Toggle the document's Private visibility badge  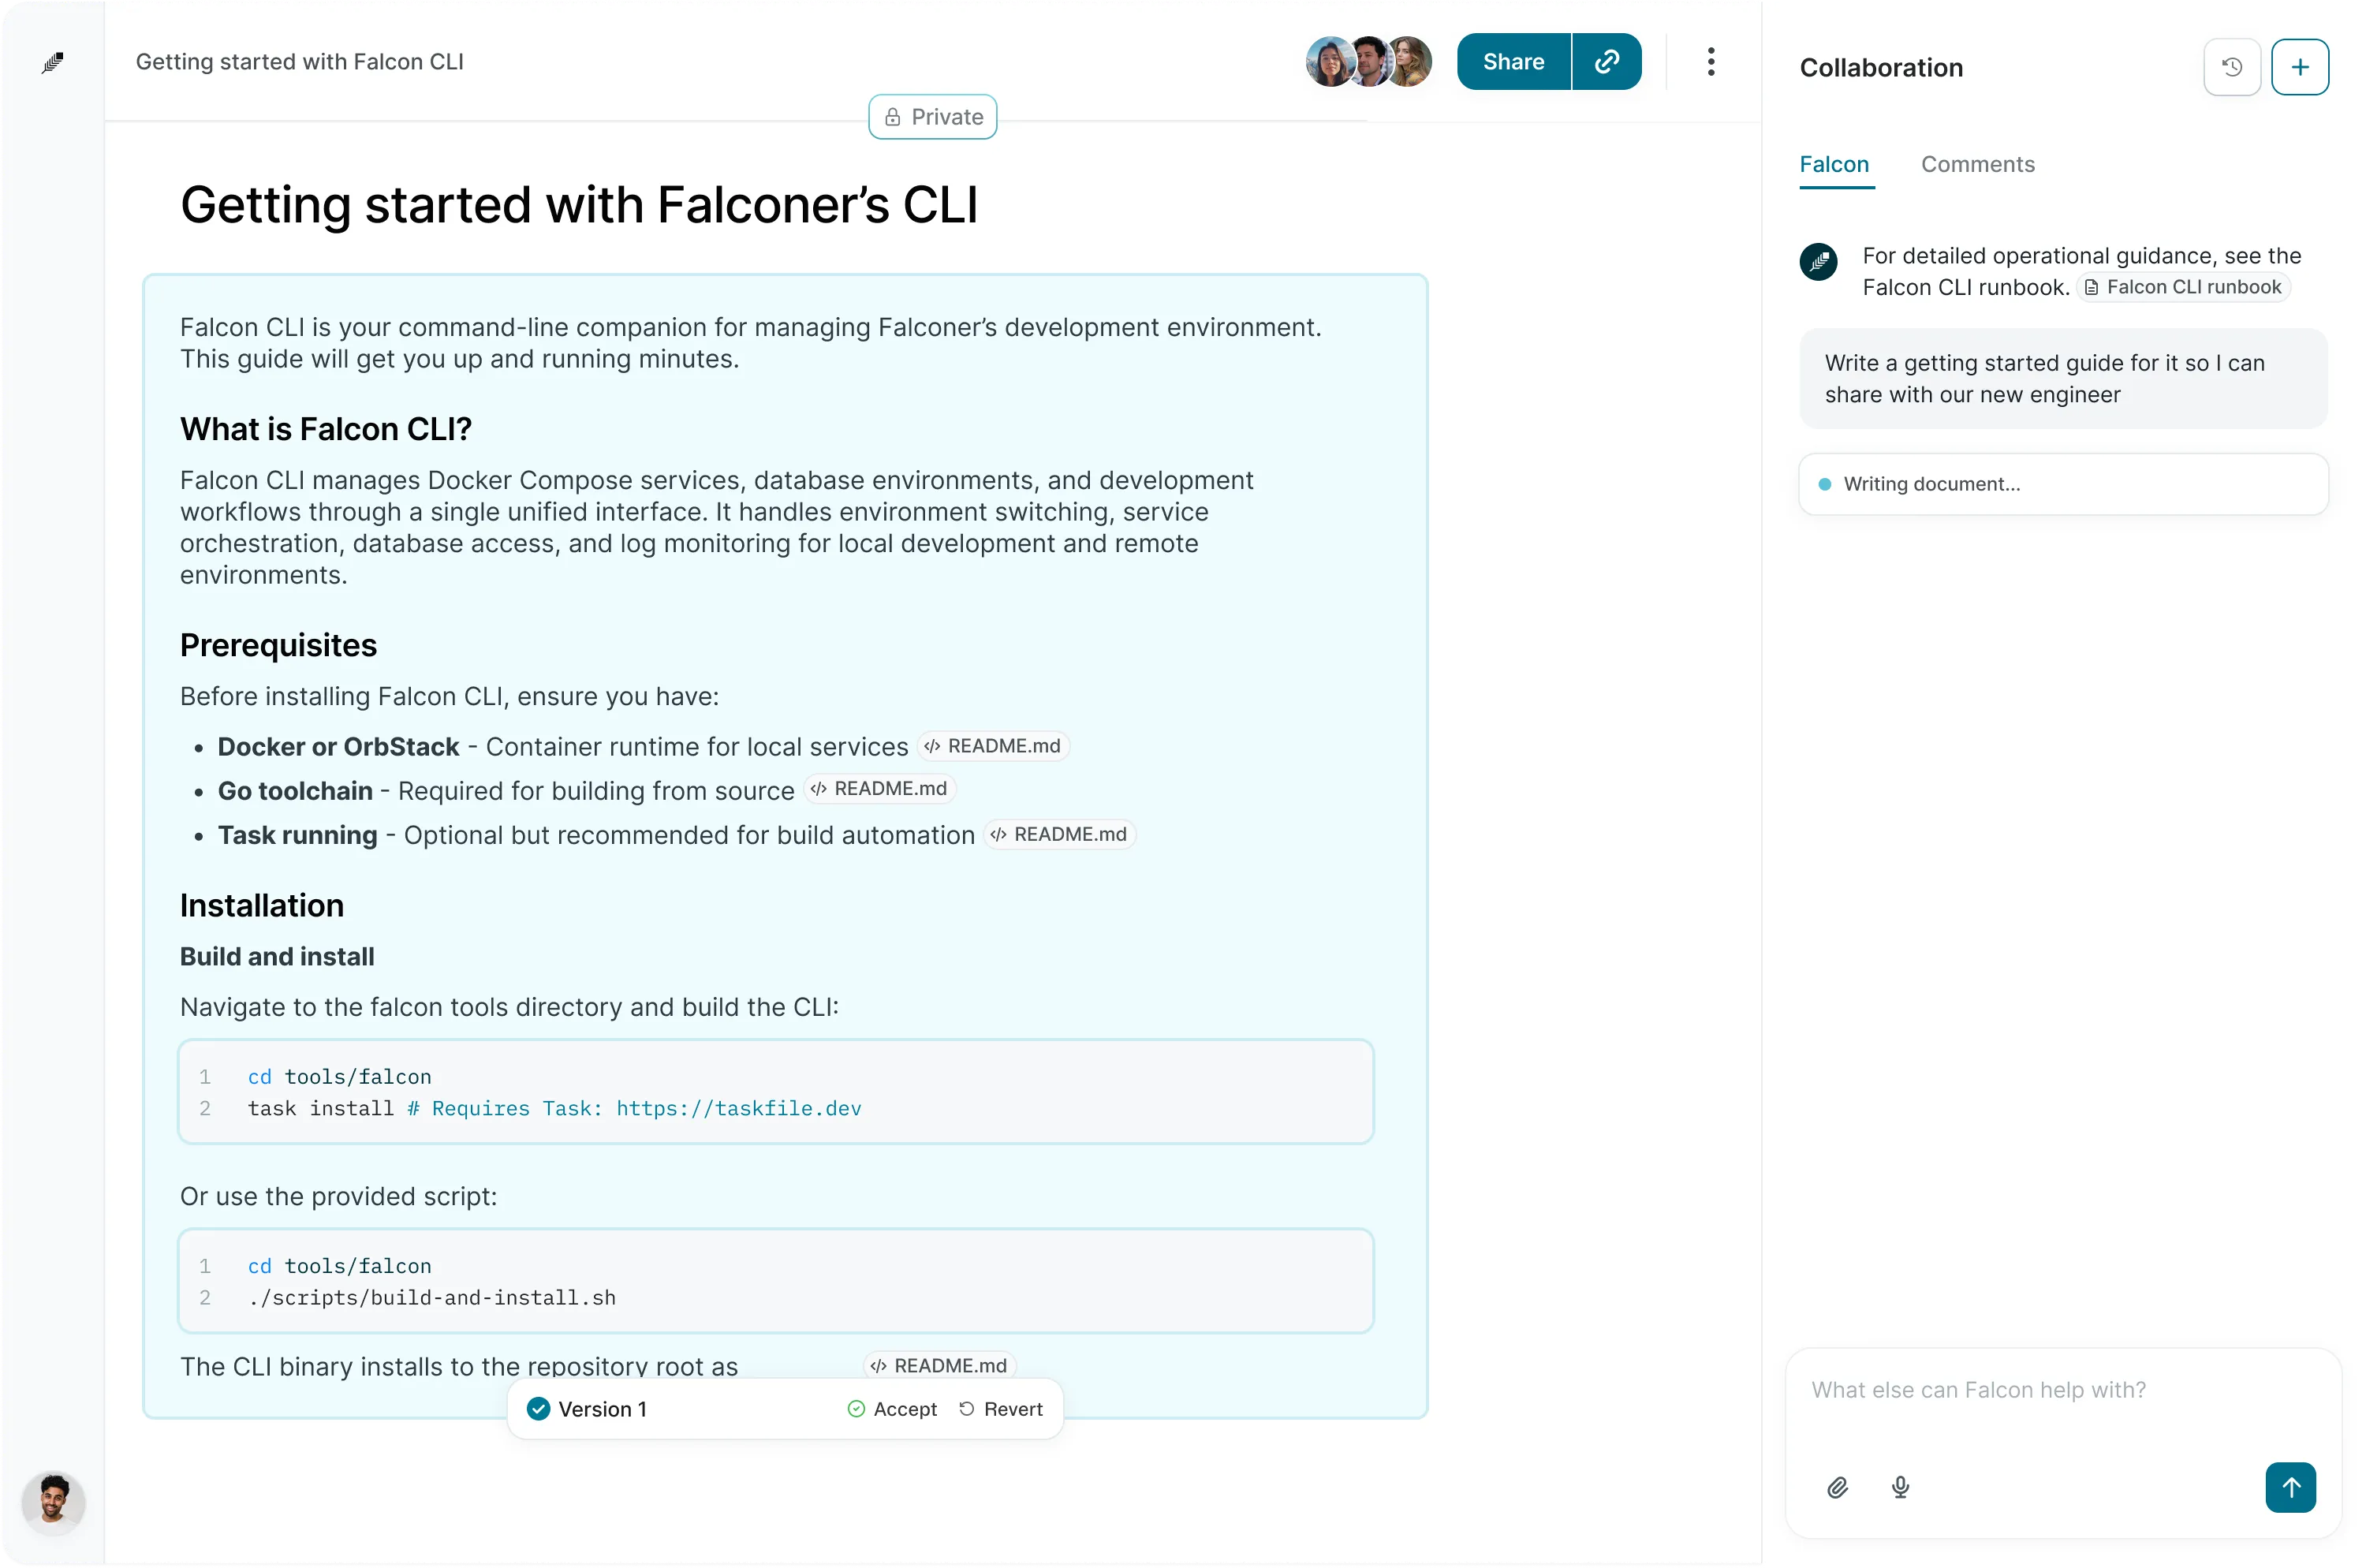click(932, 117)
